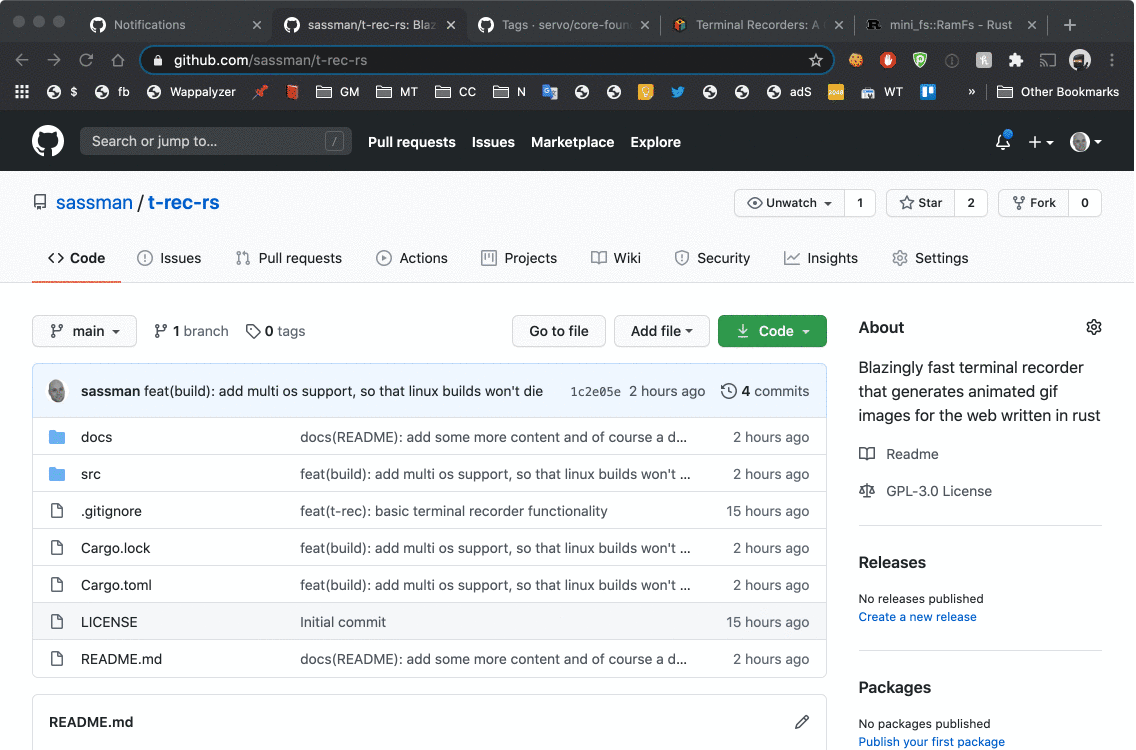Viewport: 1136px width, 750px height.
Task: Click the docs folder icon
Action: 57,437
